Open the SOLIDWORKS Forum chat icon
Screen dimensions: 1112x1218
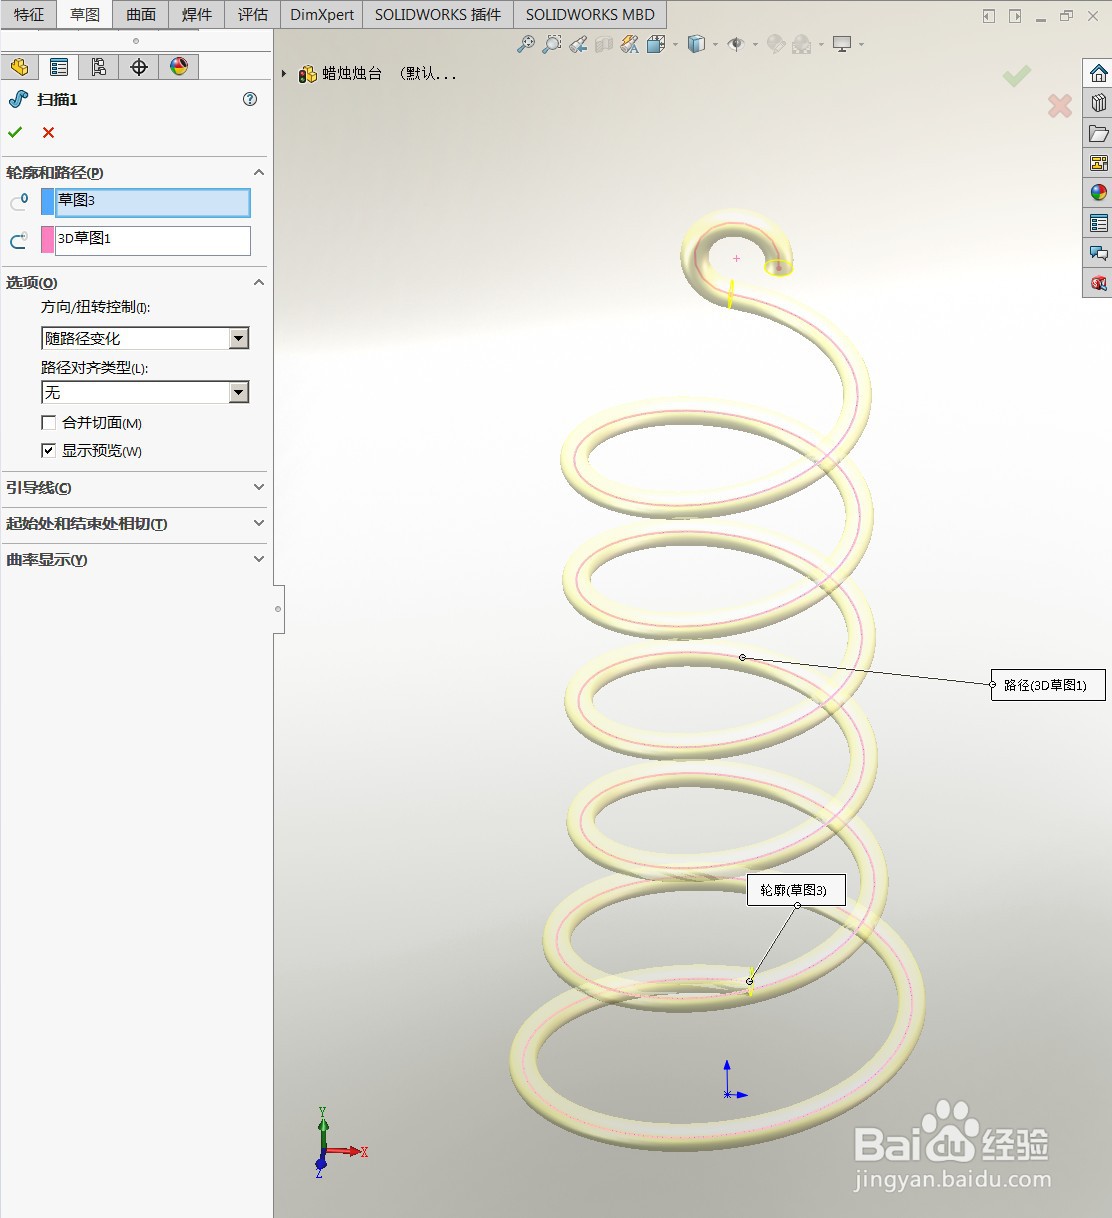(1098, 253)
